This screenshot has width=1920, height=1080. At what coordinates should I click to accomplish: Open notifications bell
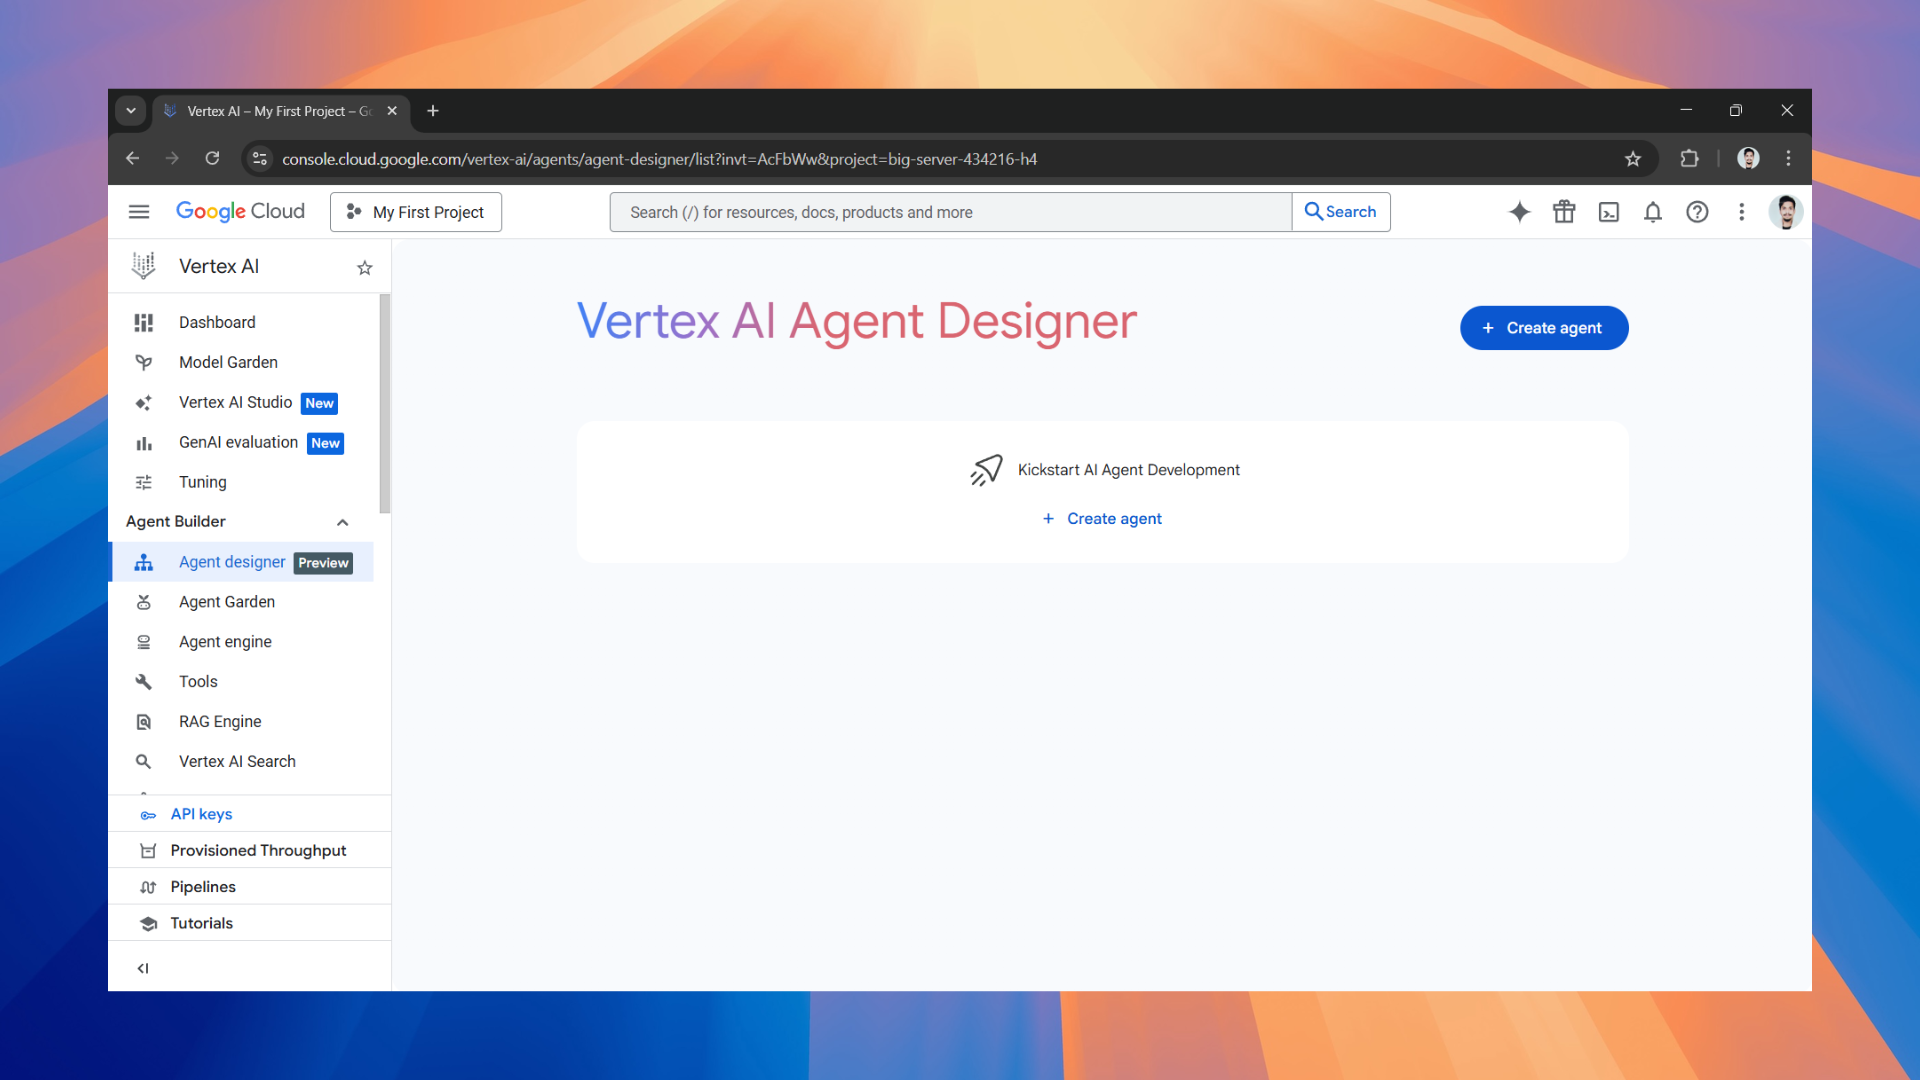(1652, 212)
